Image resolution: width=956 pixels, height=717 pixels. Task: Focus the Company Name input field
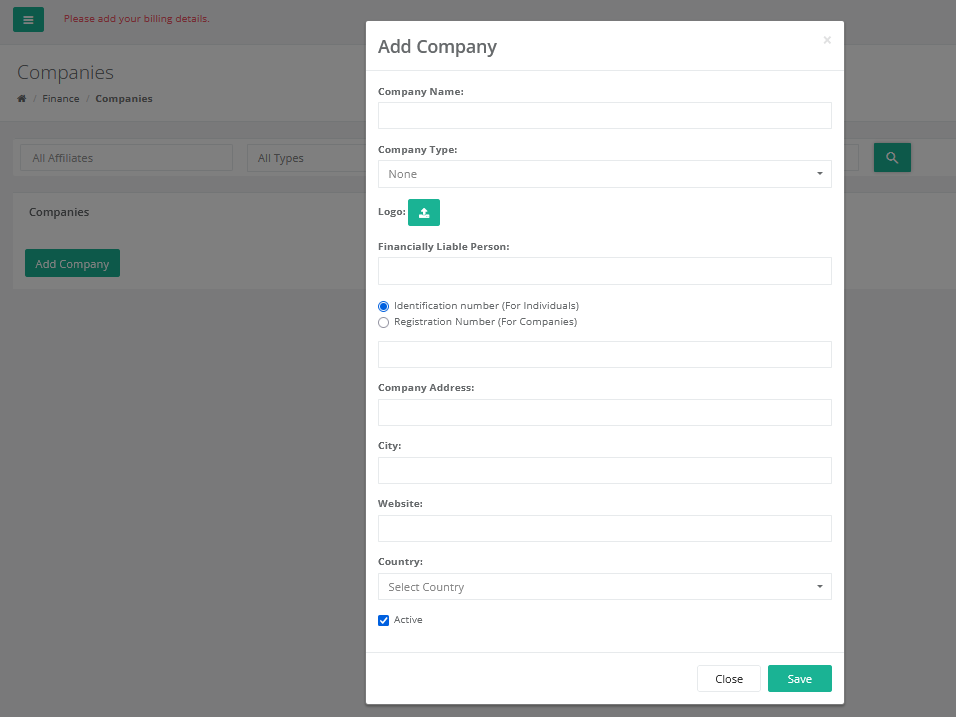point(605,116)
